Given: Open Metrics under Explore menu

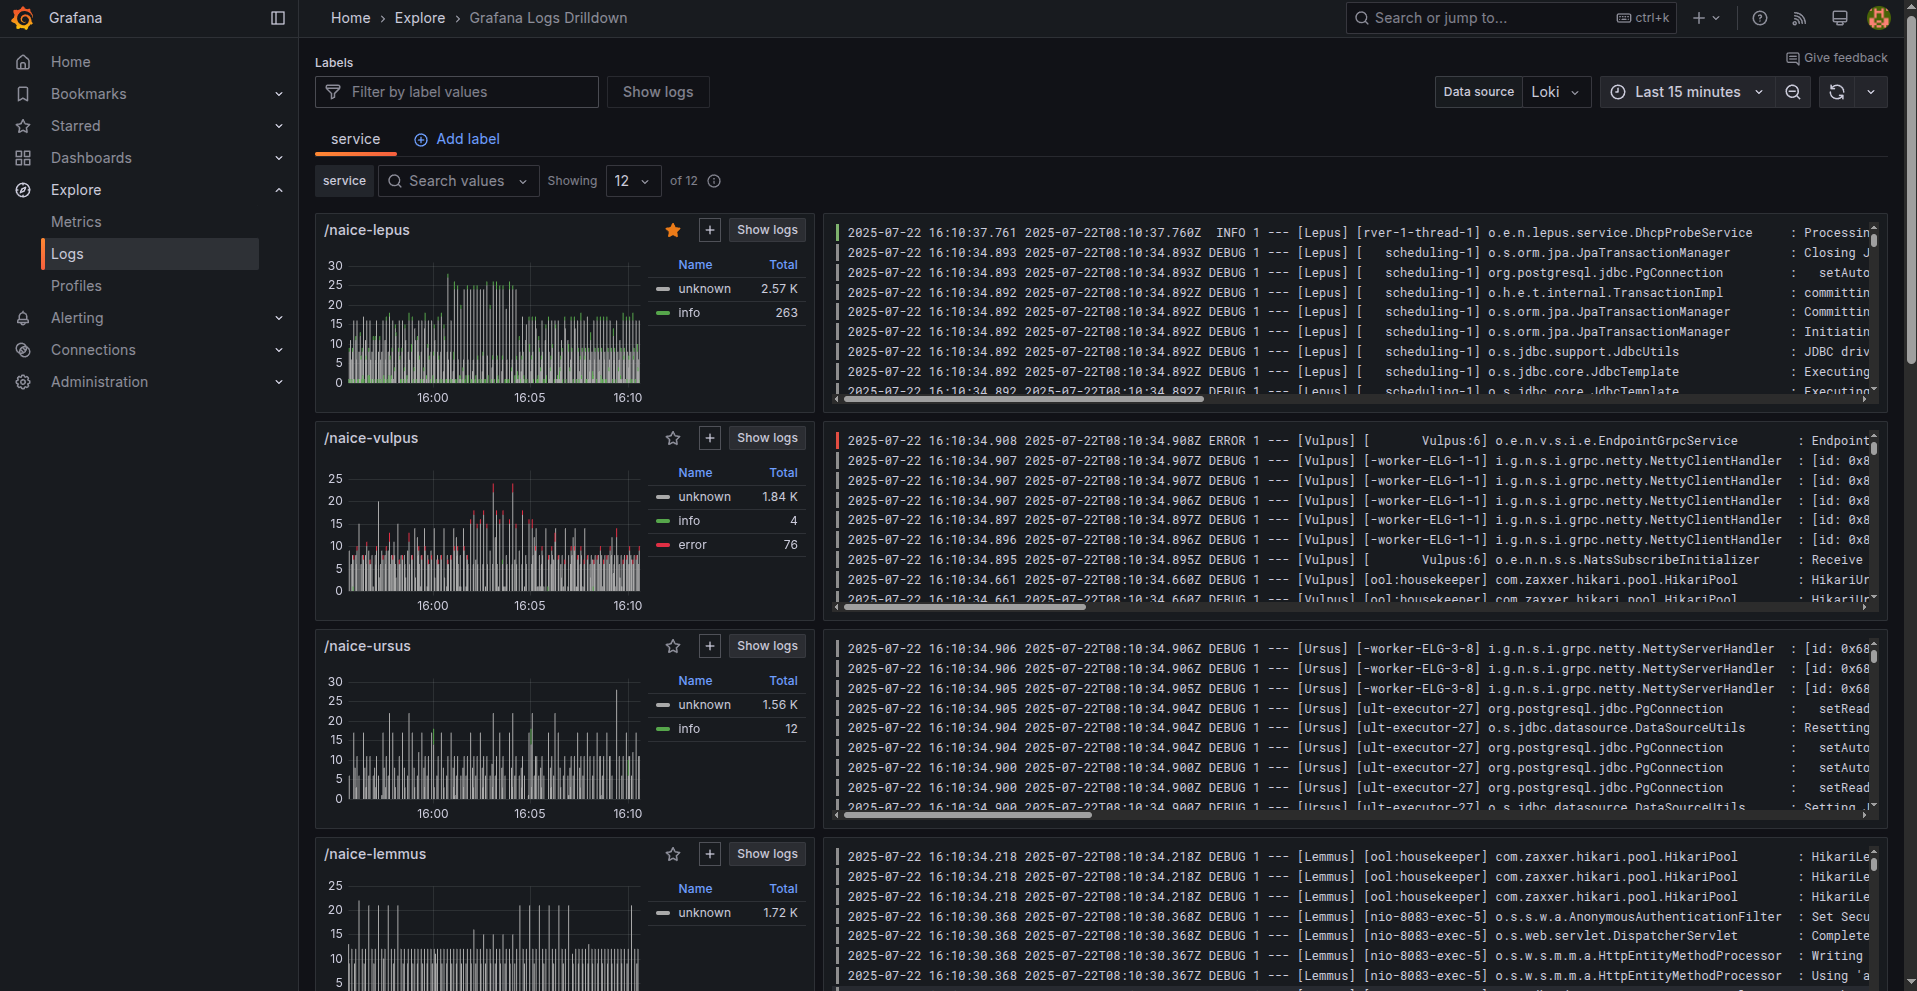Looking at the screenshot, I should (x=76, y=222).
